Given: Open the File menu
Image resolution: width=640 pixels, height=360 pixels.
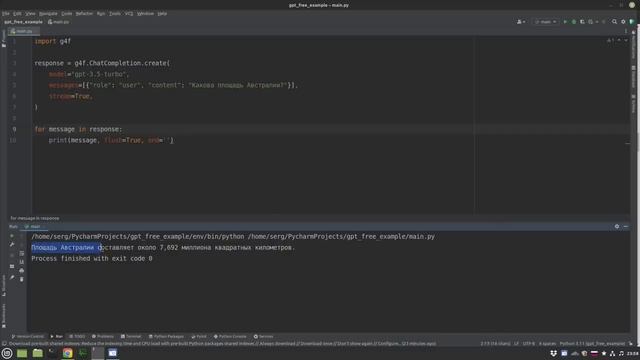Looking at the screenshot, I should click(x=6, y=13).
